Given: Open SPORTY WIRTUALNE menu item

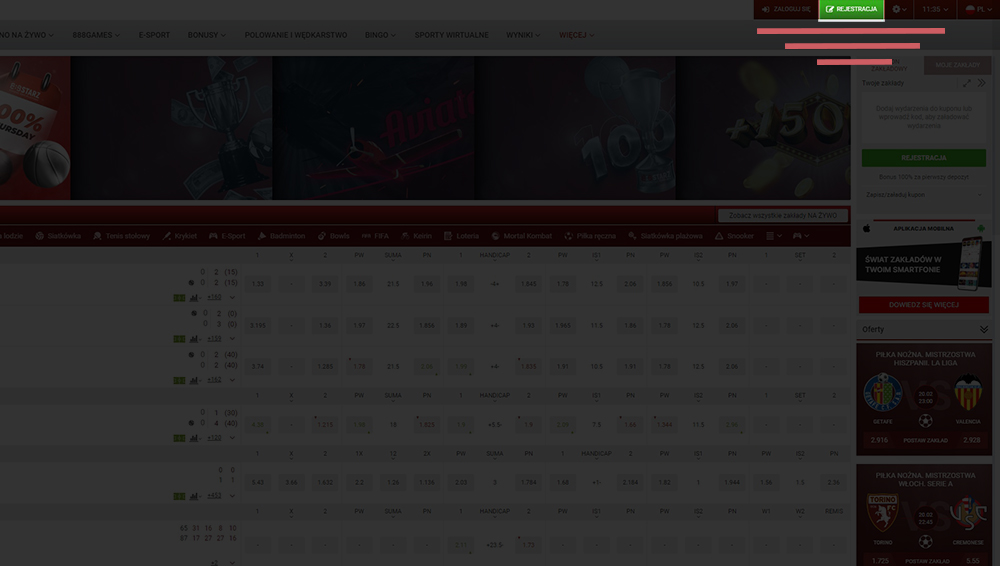Looking at the screenshot, I should [x=452, y=35].
